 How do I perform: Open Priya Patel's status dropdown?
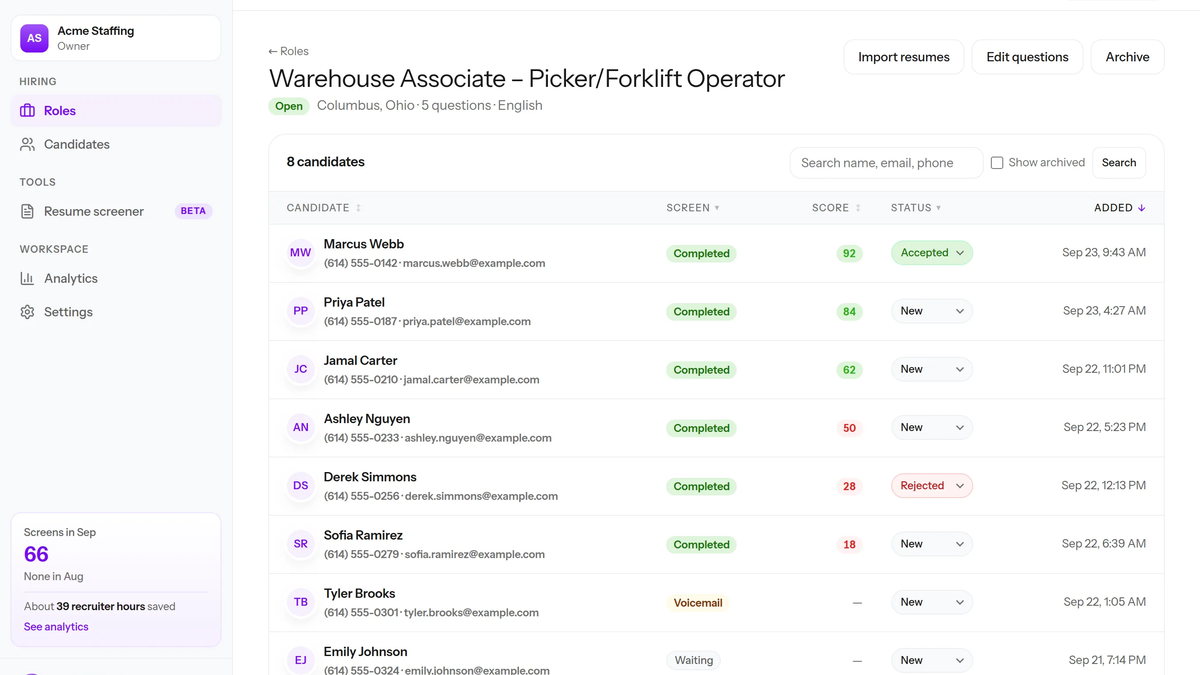(x=932, y=311)
